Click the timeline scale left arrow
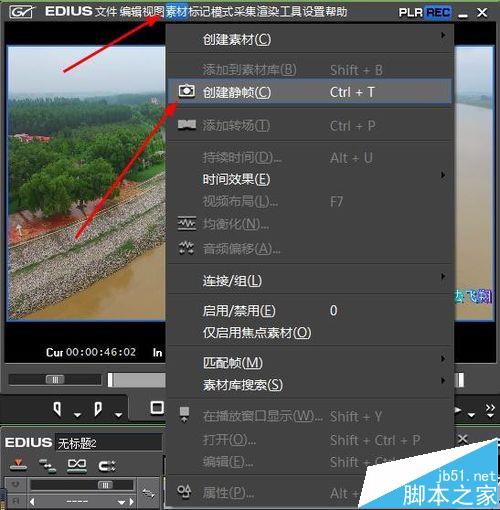The width and height of the screenshot is (500, 510). [32, 501]
